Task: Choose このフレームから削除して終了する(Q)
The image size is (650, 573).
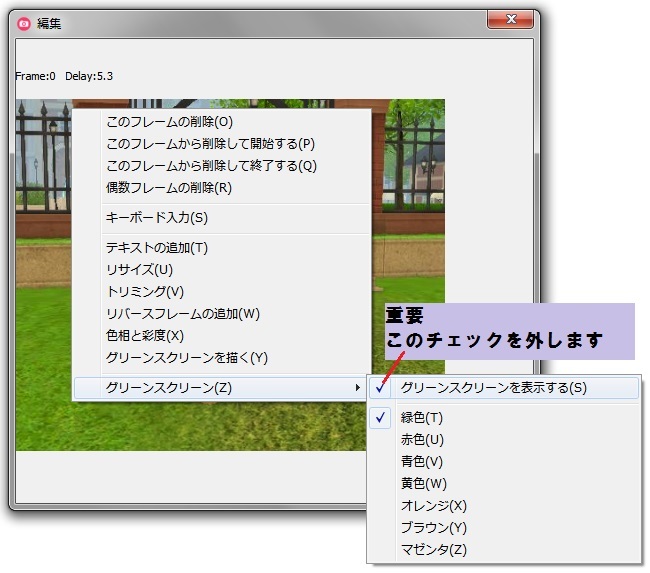Action: 222,166
